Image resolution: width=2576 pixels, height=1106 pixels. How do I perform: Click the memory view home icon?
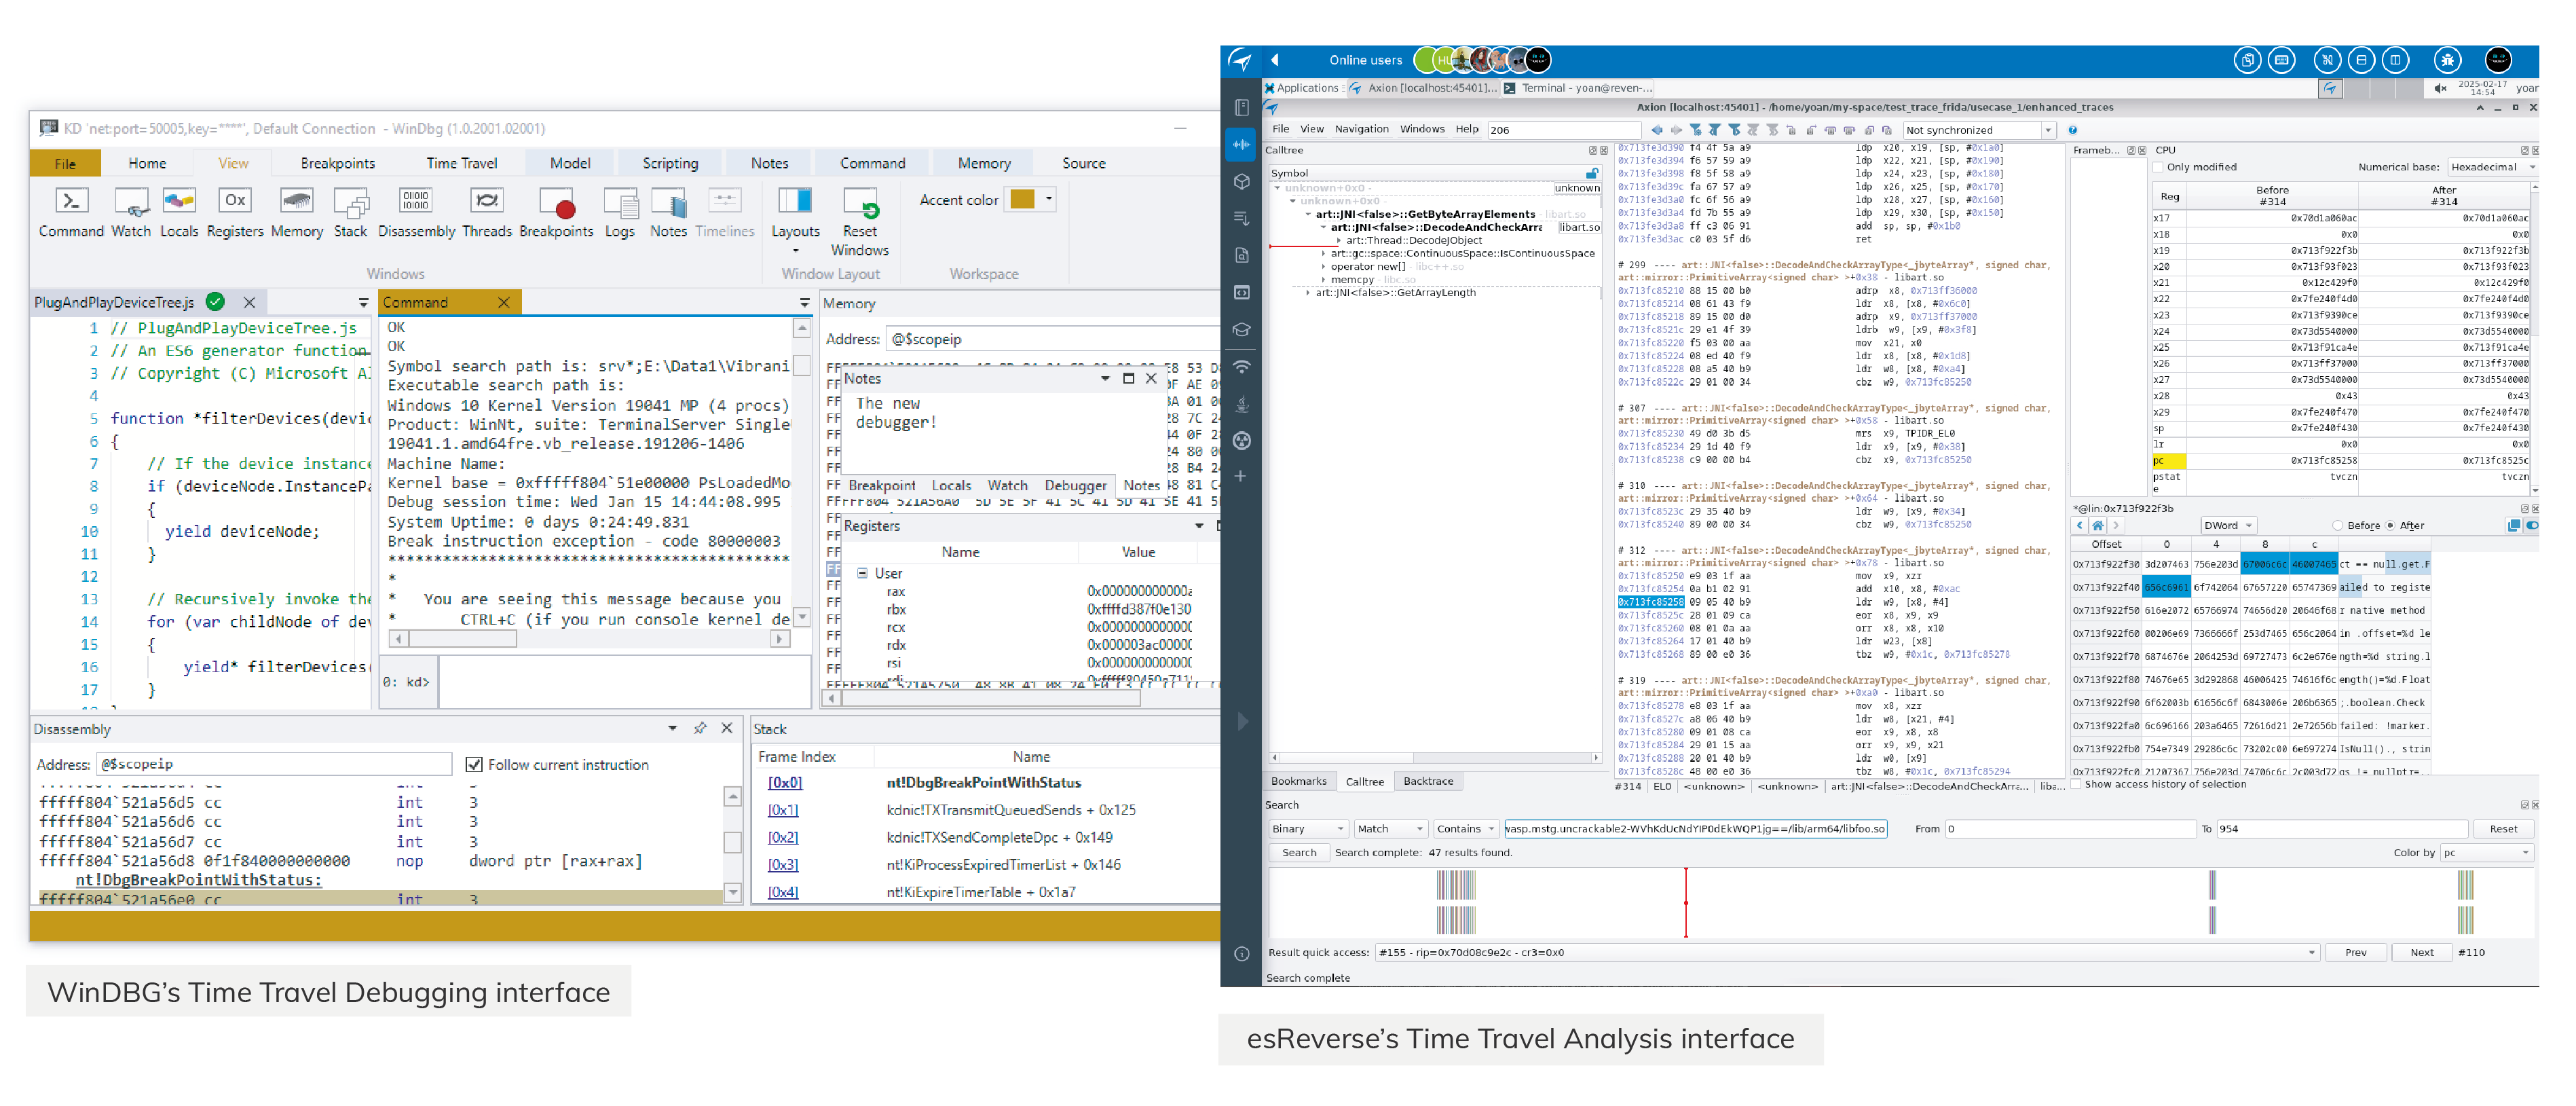[x=2098, y=525]
